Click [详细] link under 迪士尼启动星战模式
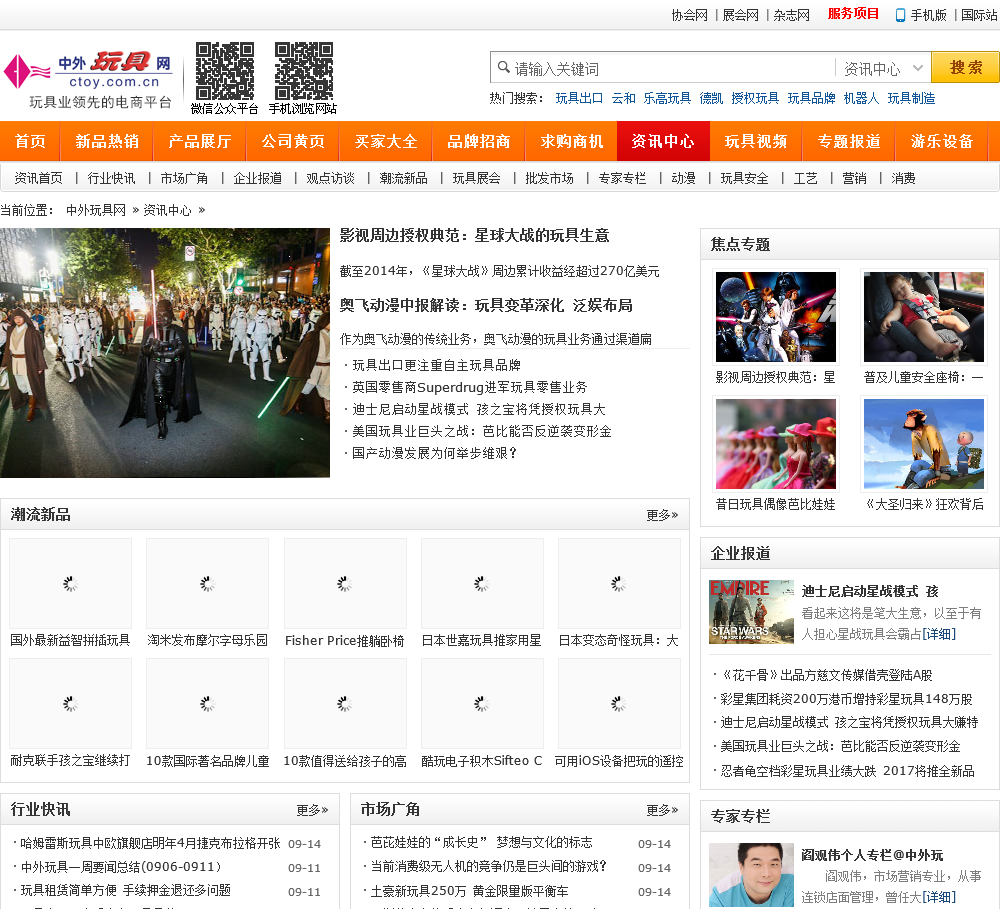This screenshot has height=909, width=1000. 940,634
